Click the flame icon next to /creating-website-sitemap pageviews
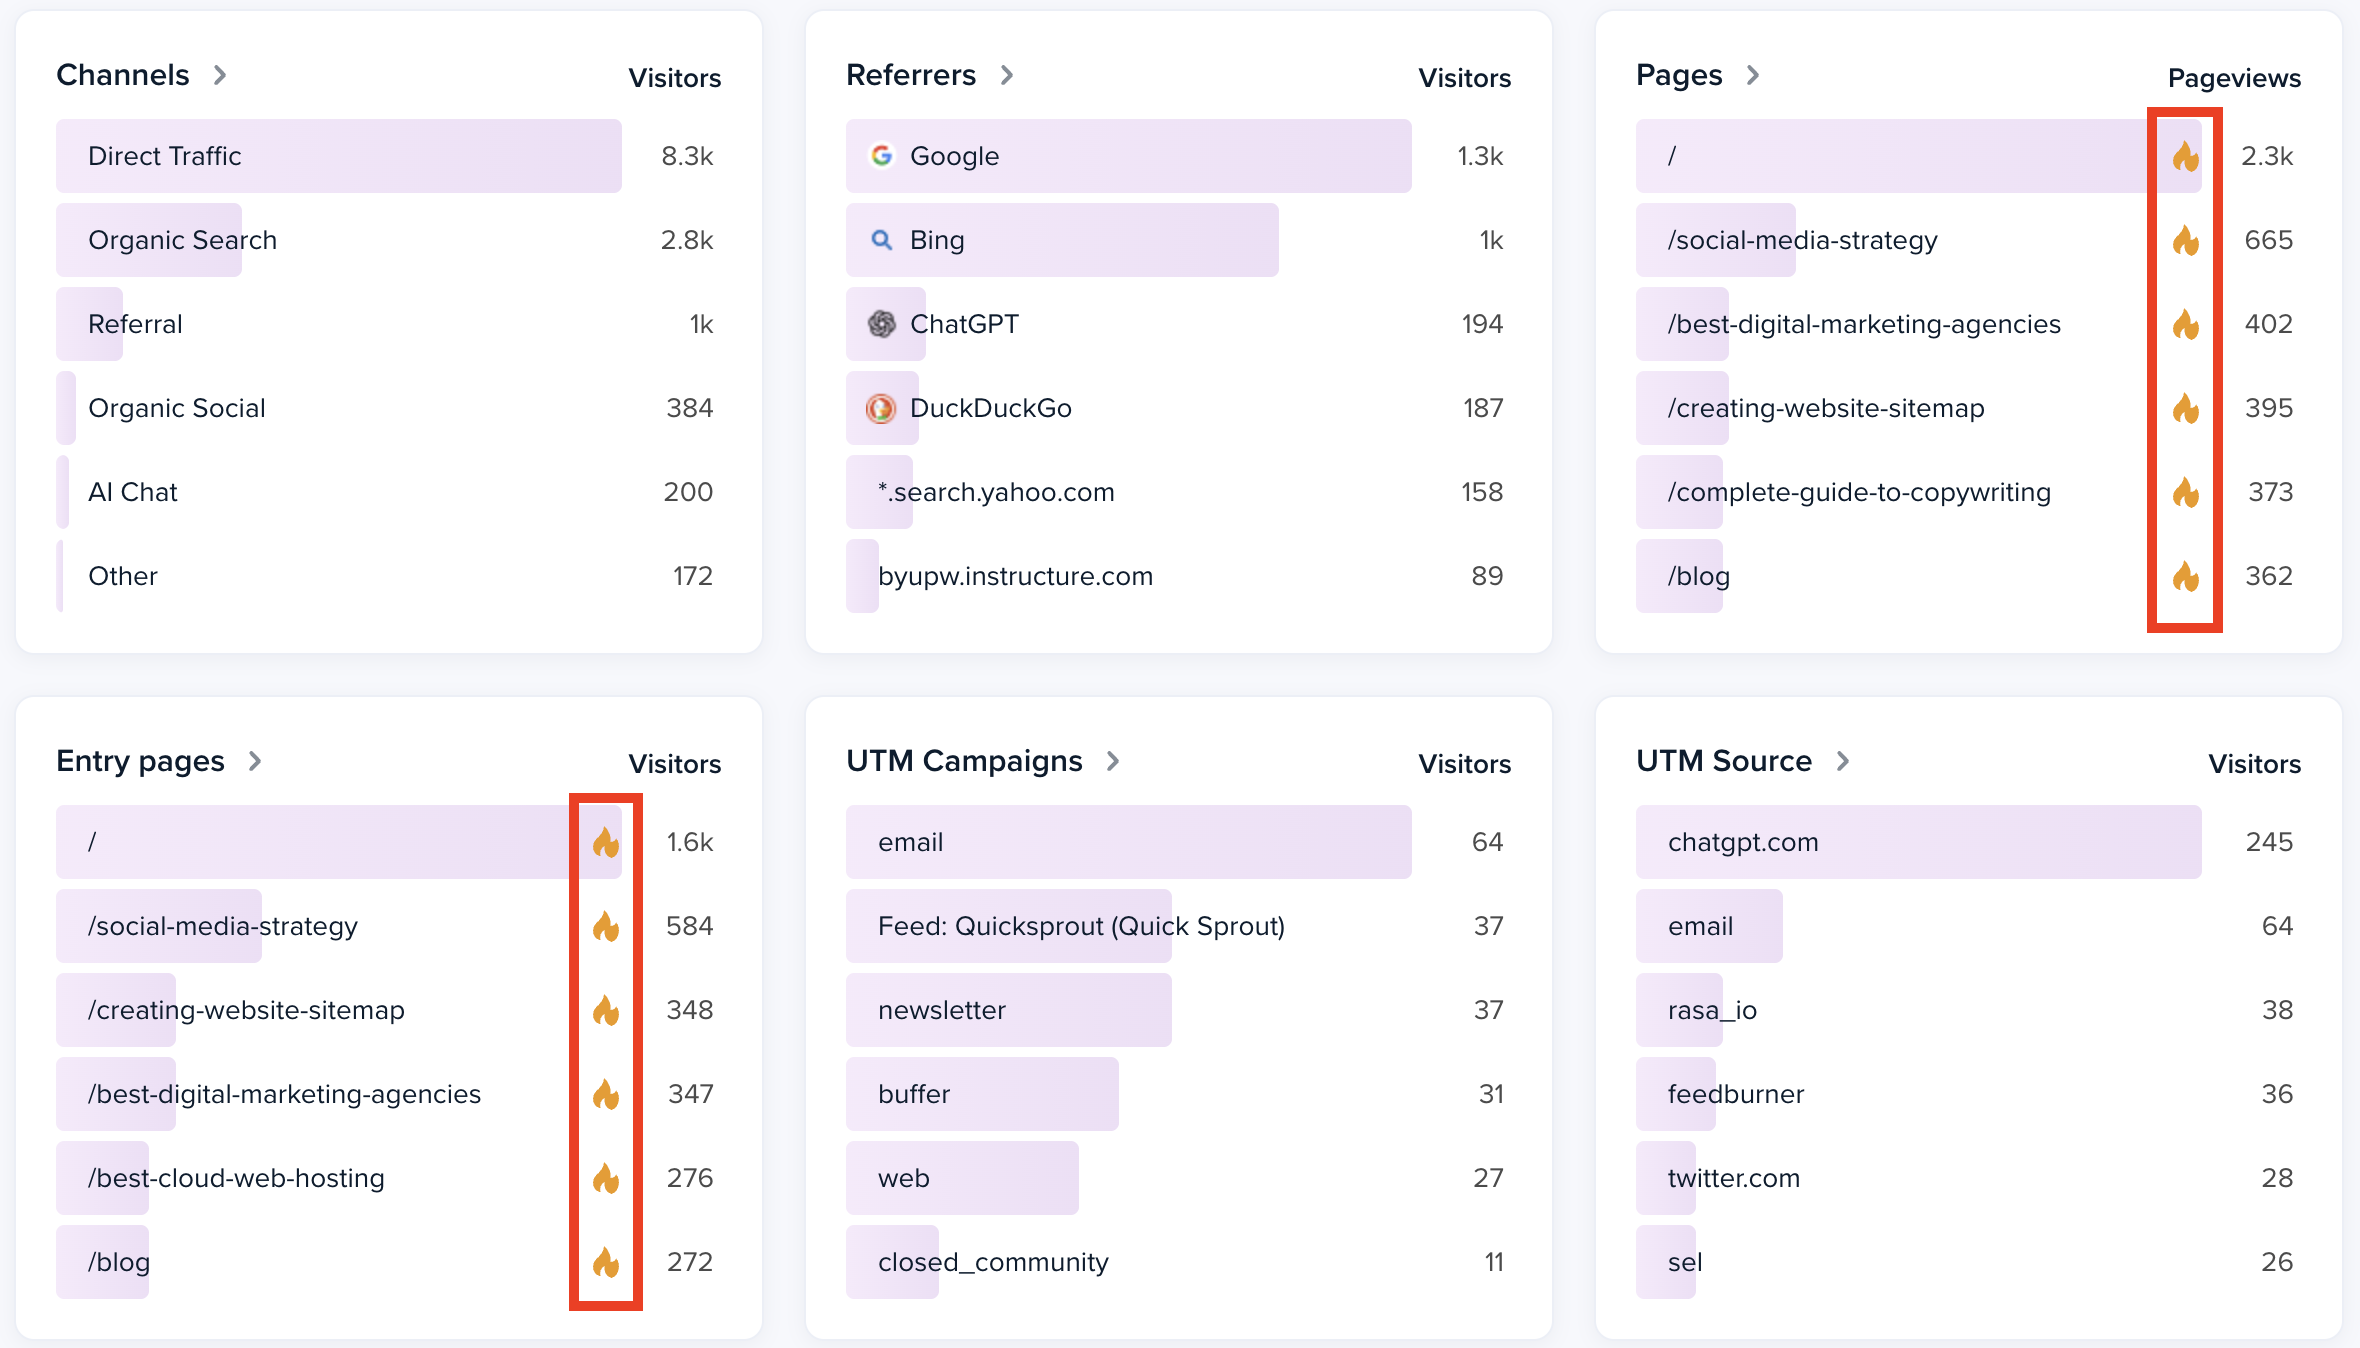2360x1348 pixels. click(2185, 408)
